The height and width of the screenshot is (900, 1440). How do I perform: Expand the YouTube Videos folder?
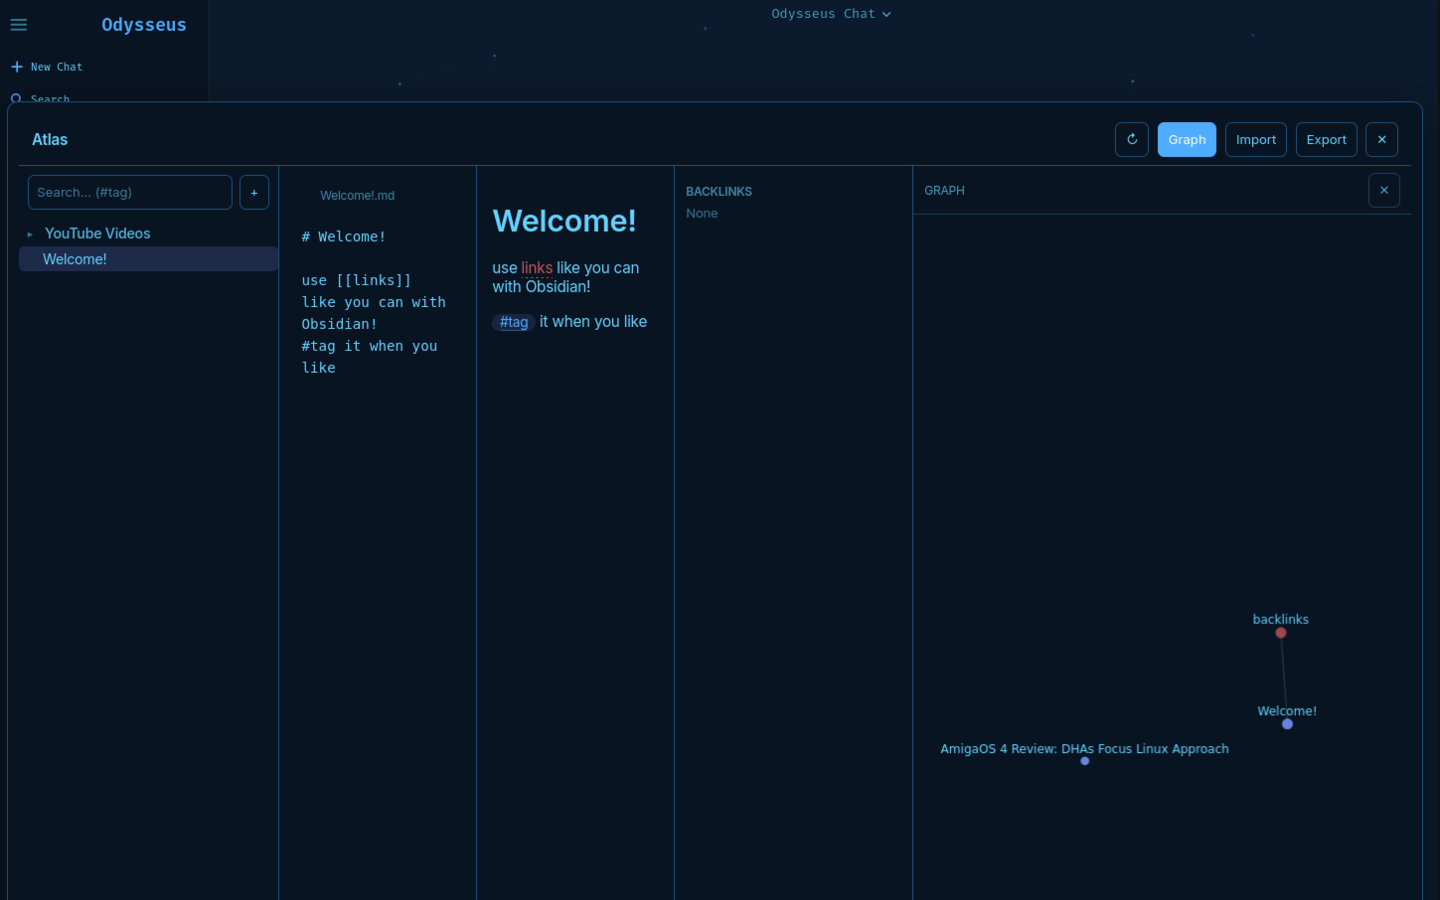click(30, 234)
